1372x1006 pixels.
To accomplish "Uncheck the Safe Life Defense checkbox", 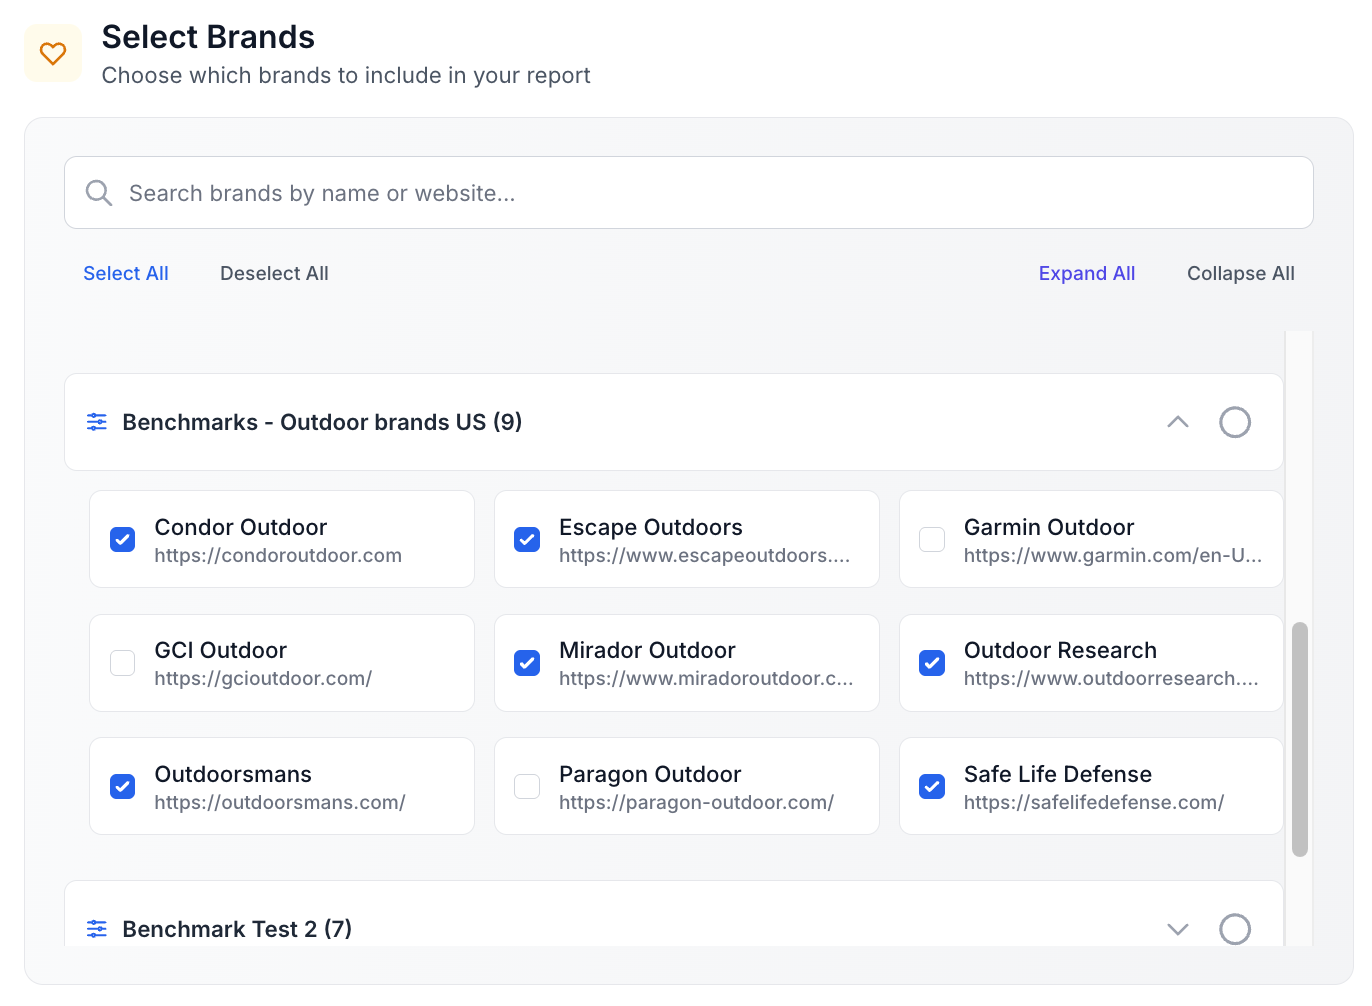I will [932, 787].
